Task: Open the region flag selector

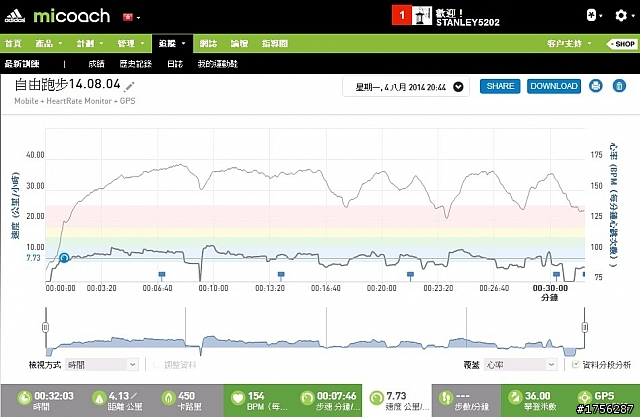Action: [x=131, y=17]
